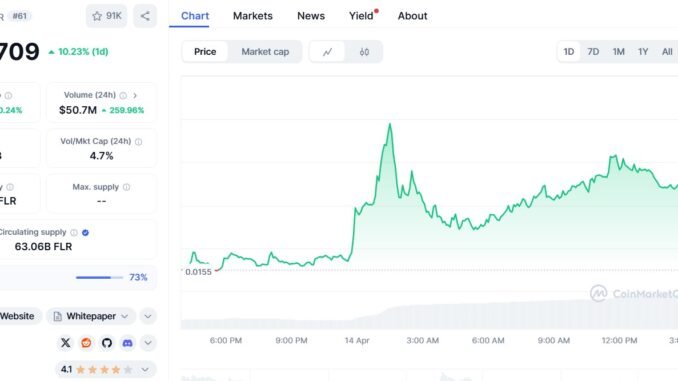
Task: Click the #61 rank badge
Action: click(20, 16)
